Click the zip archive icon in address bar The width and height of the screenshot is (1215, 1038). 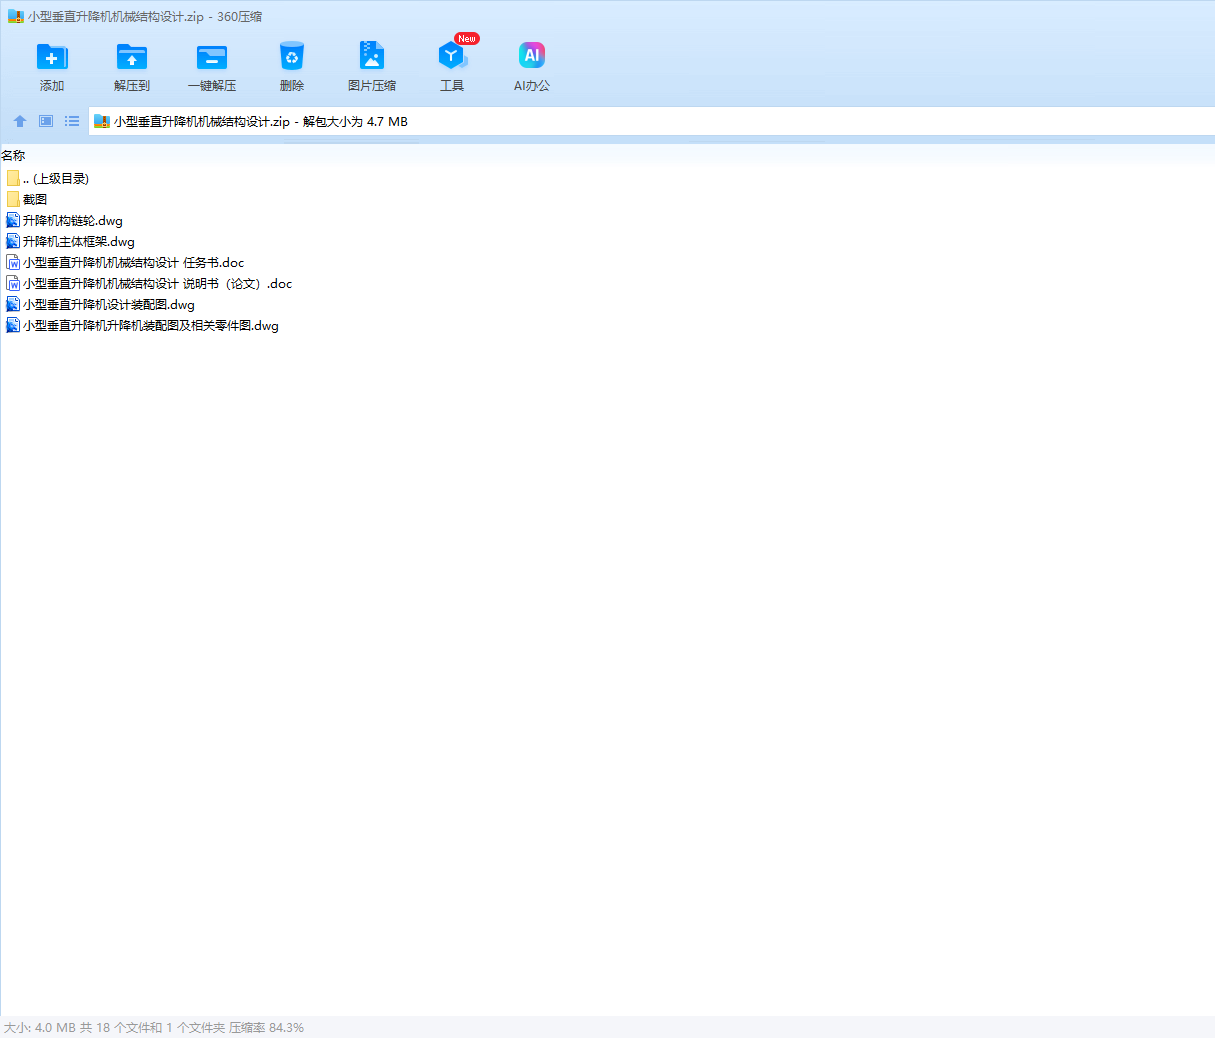tap(102, 122)
